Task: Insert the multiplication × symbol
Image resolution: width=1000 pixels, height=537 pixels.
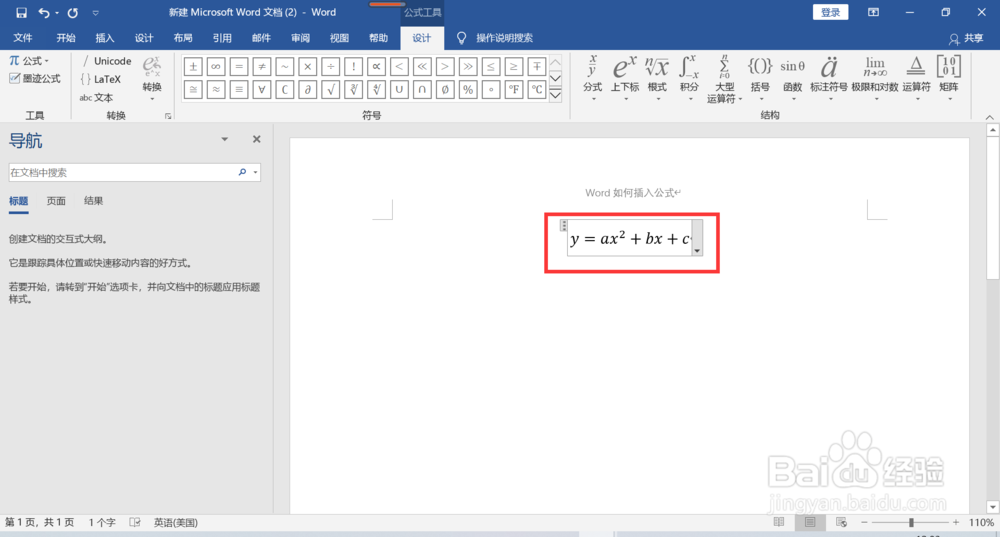Action: [x=307, y=66]
